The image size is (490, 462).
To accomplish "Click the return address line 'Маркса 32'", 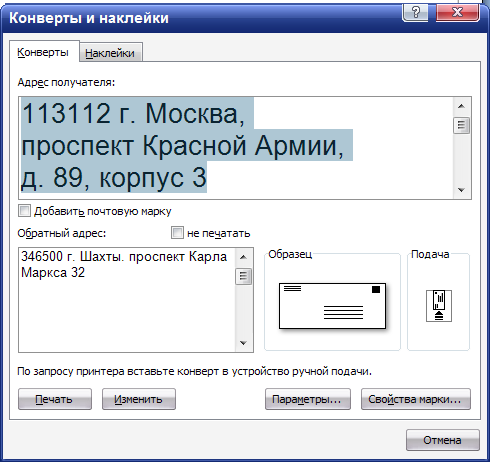I will (53, 273).
